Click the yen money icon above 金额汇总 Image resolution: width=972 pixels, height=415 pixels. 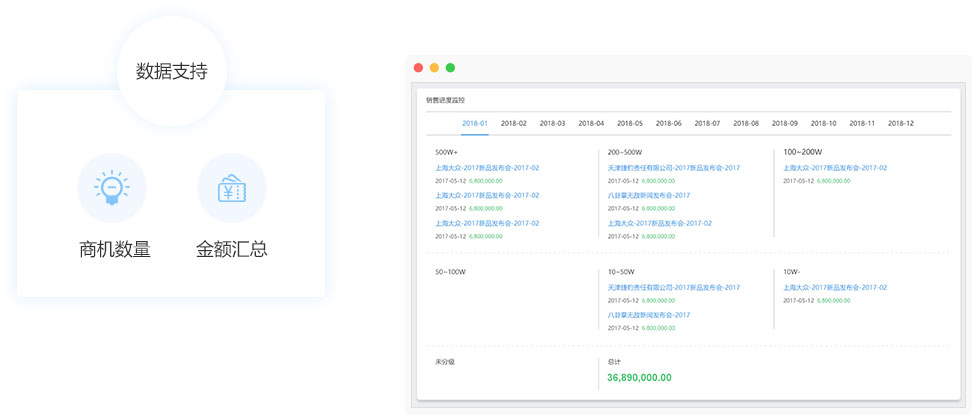[231, 188]
